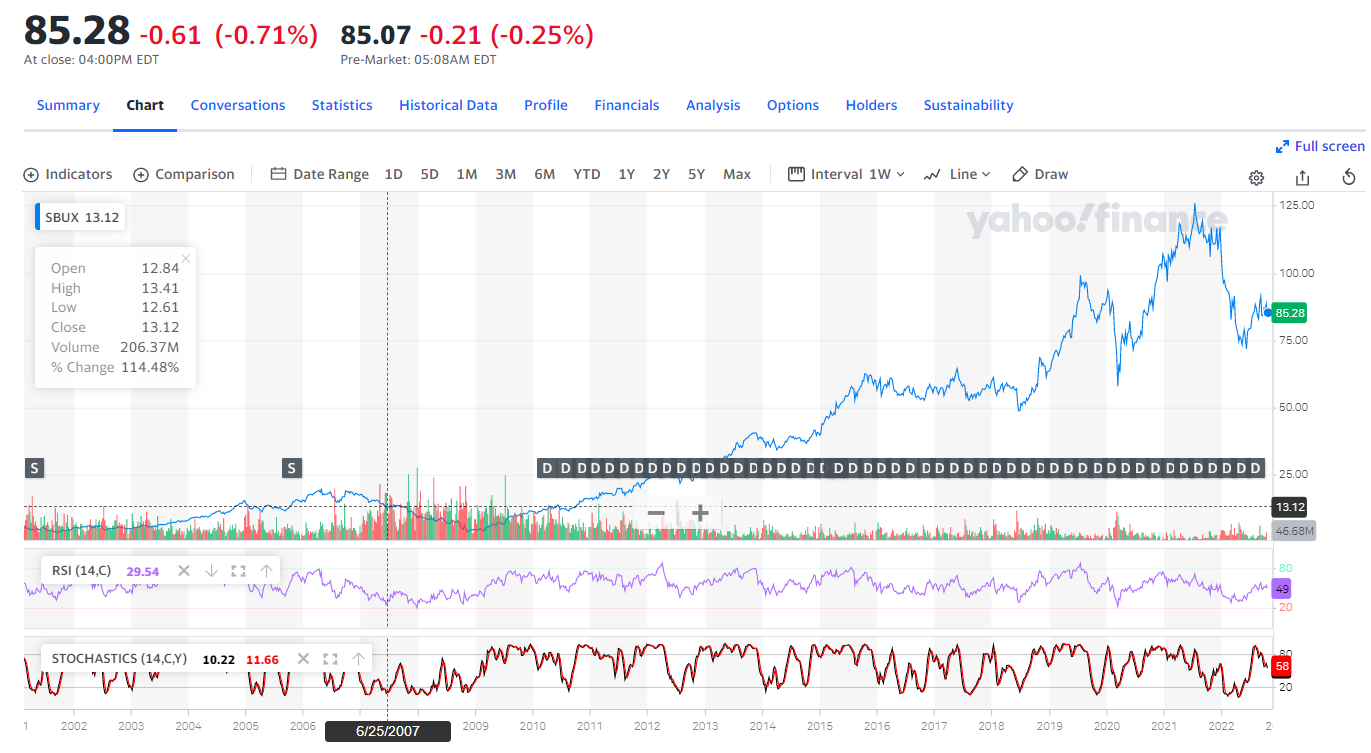
Task: Click the large closing price 85.28
Action: pyautogui.click(x=77, y=31)
